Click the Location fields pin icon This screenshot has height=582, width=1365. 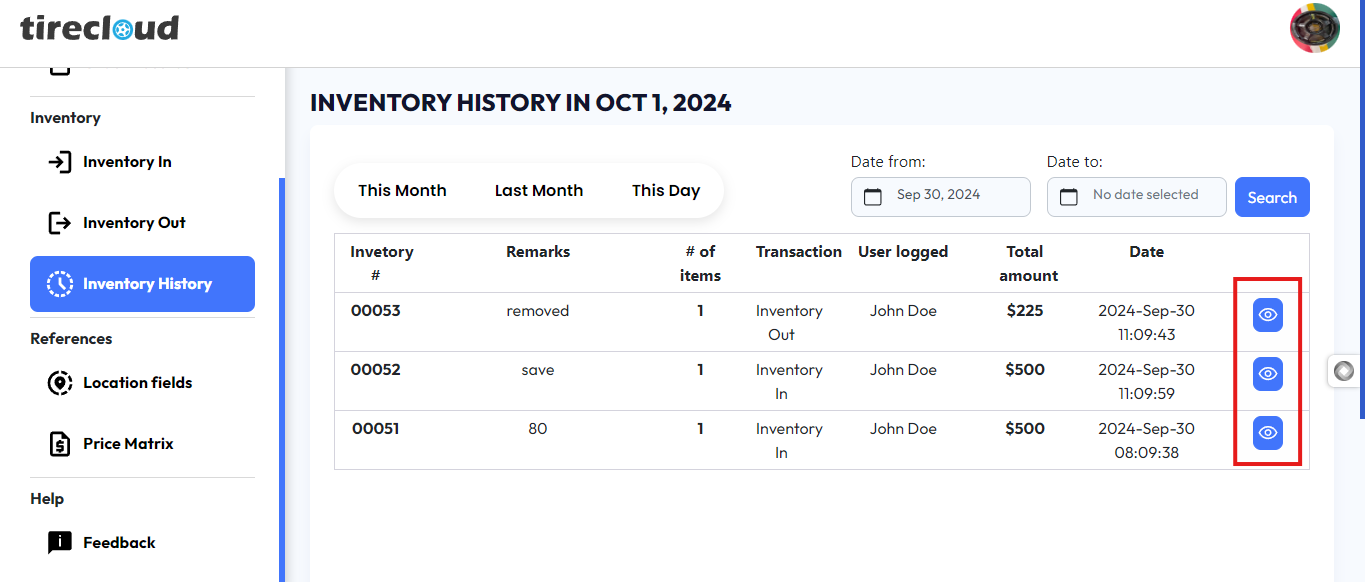(60, 383)
